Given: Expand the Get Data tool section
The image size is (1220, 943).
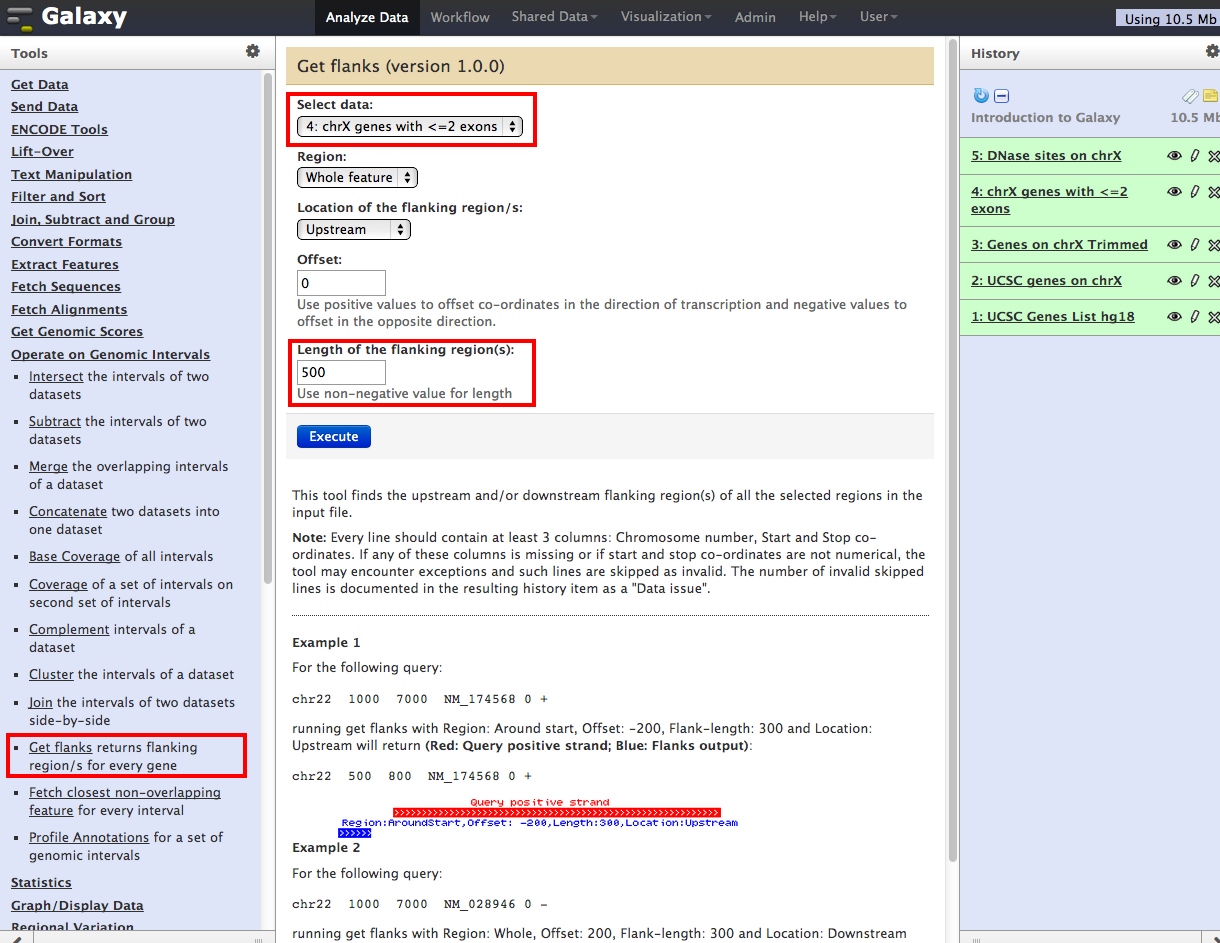Looking at the screenshot, I should click(x=40, y=85).
